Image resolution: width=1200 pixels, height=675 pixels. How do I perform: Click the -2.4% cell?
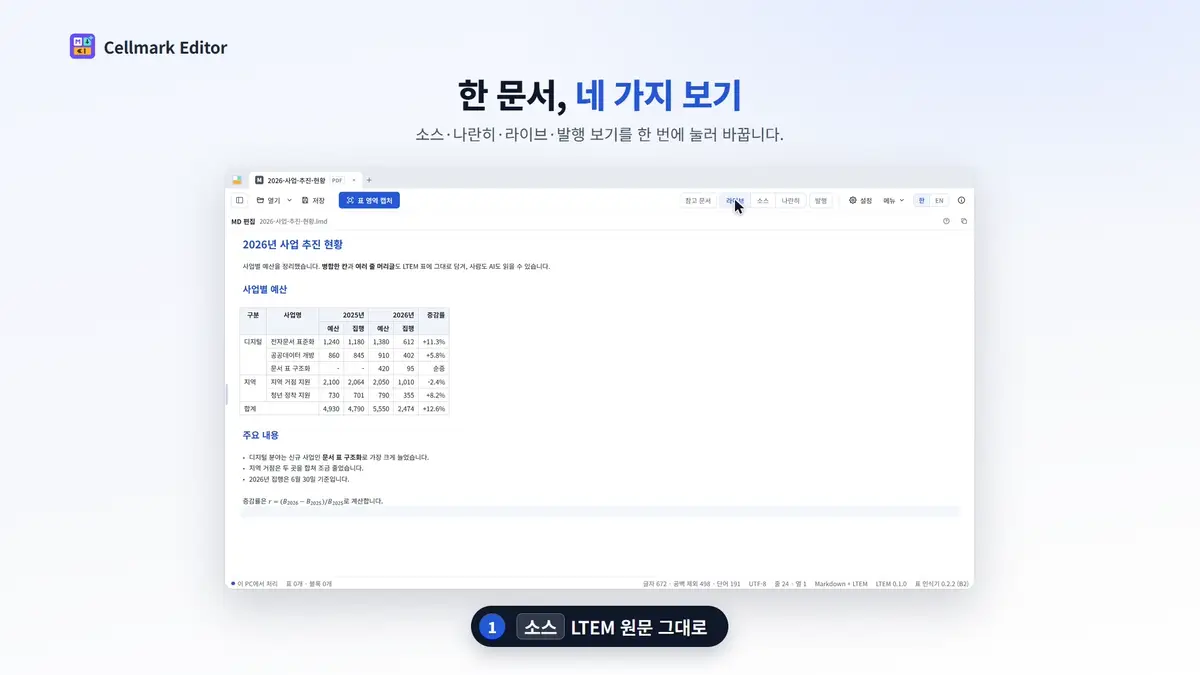436,382
